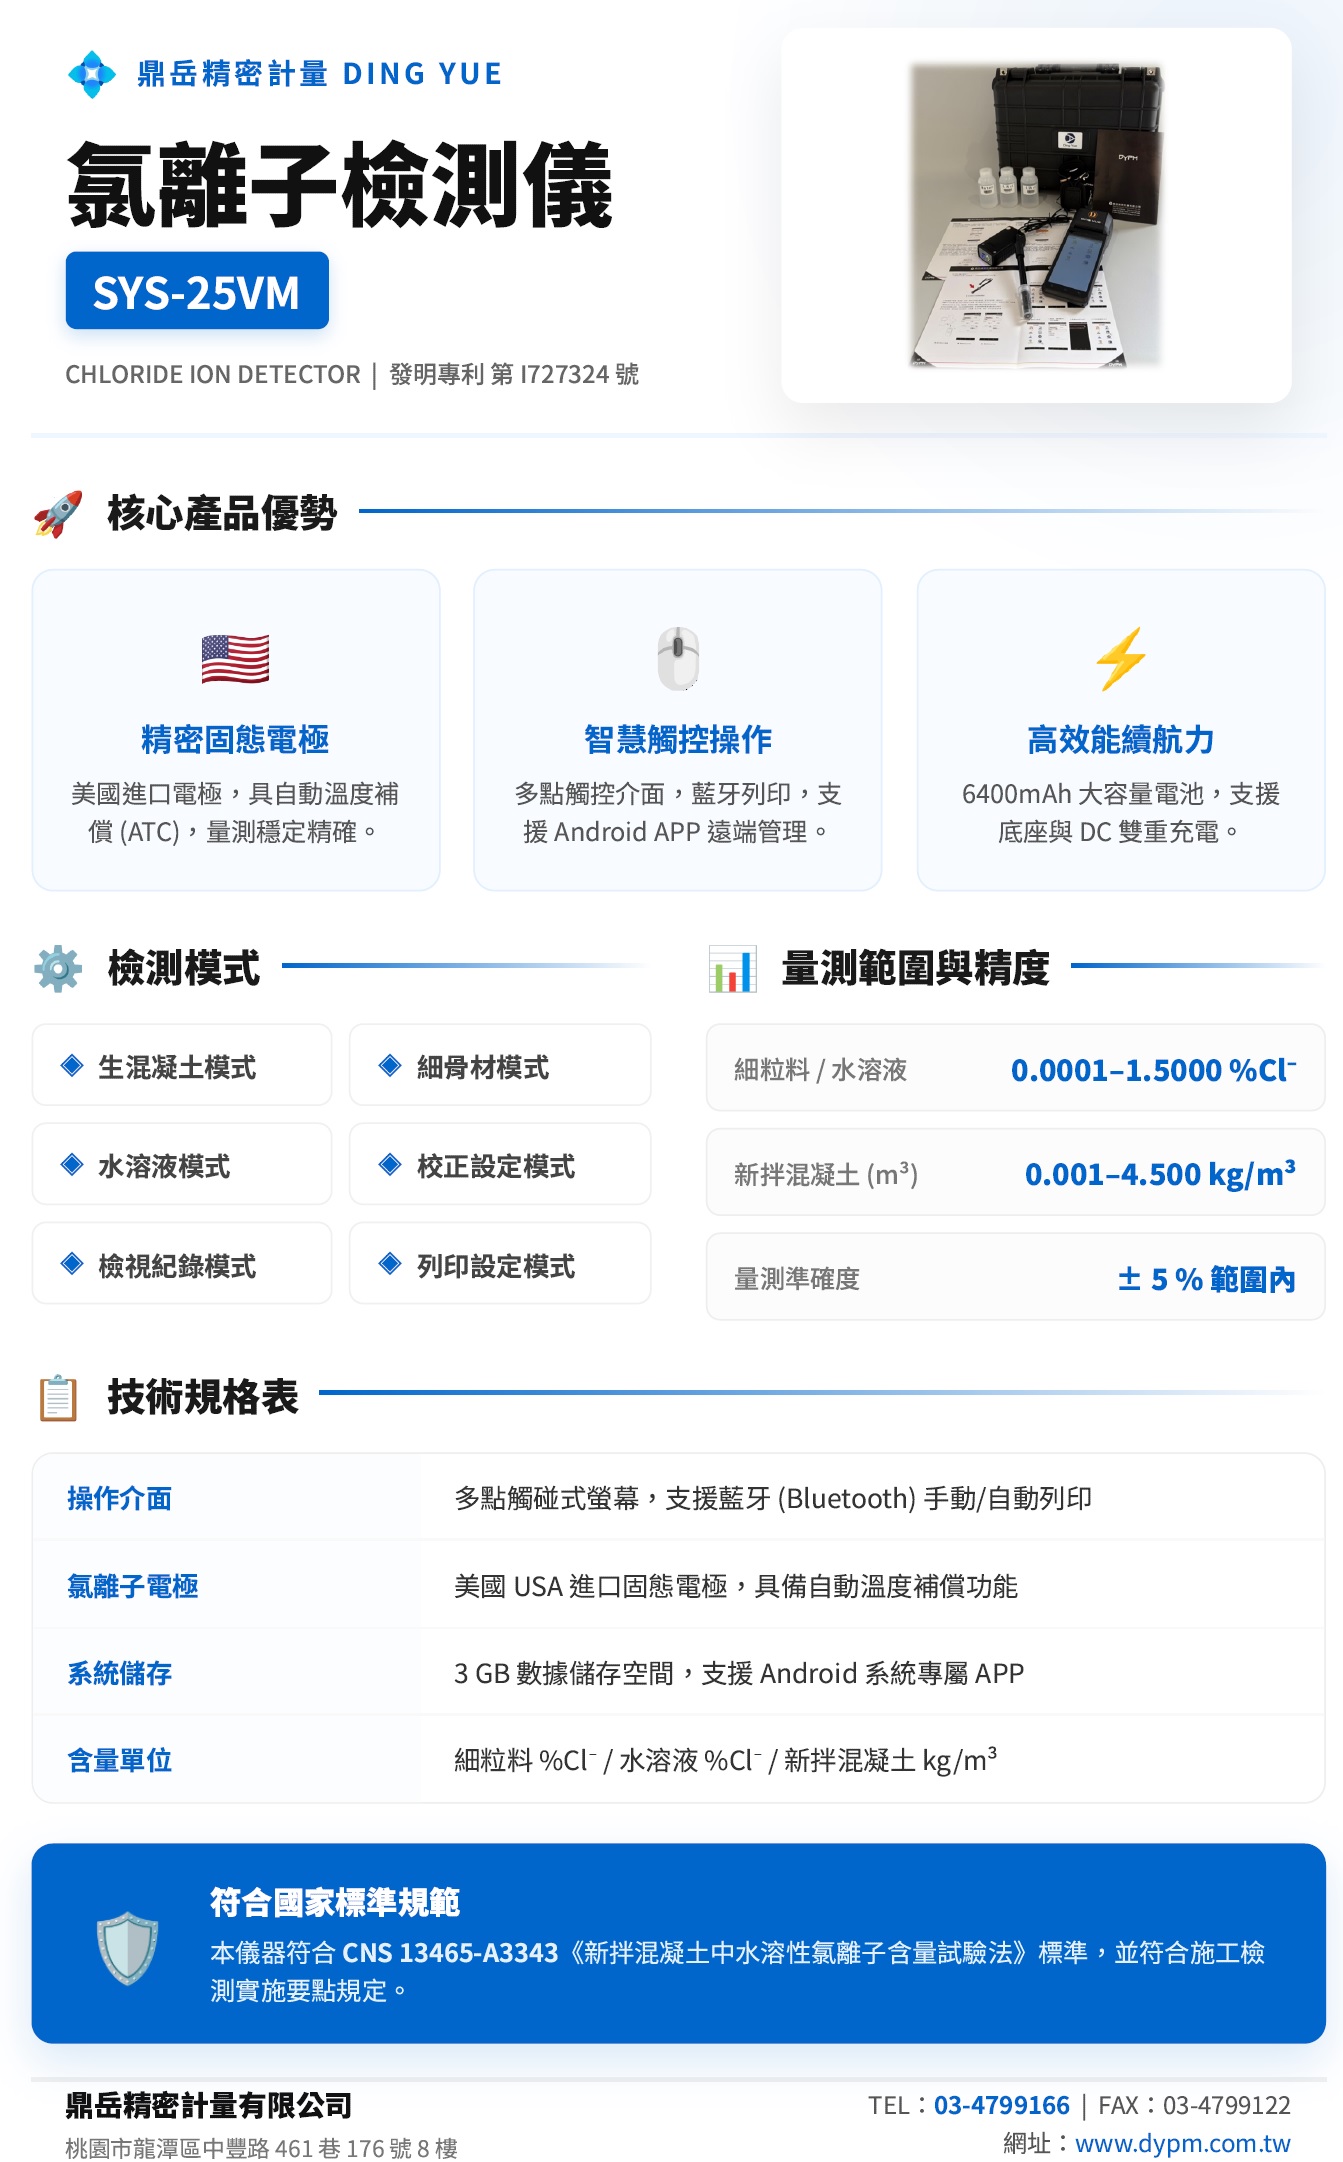Image resolution: width=1343 pixels, height=2162 pixels.
Task: Click the clipboard icon beside 技術規格表
Action: pos(58,1397)
